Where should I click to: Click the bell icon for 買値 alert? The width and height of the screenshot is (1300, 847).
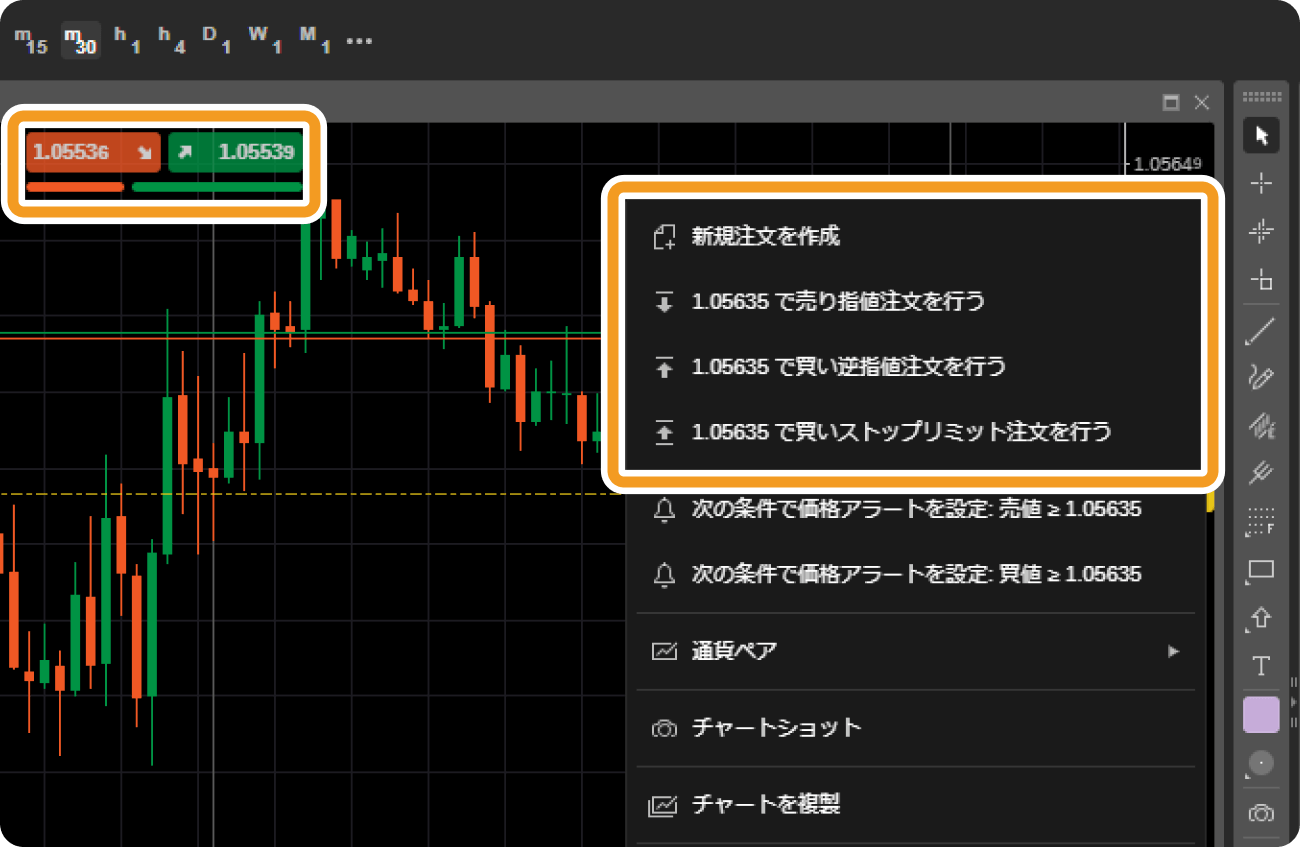[x=664, y=574]
